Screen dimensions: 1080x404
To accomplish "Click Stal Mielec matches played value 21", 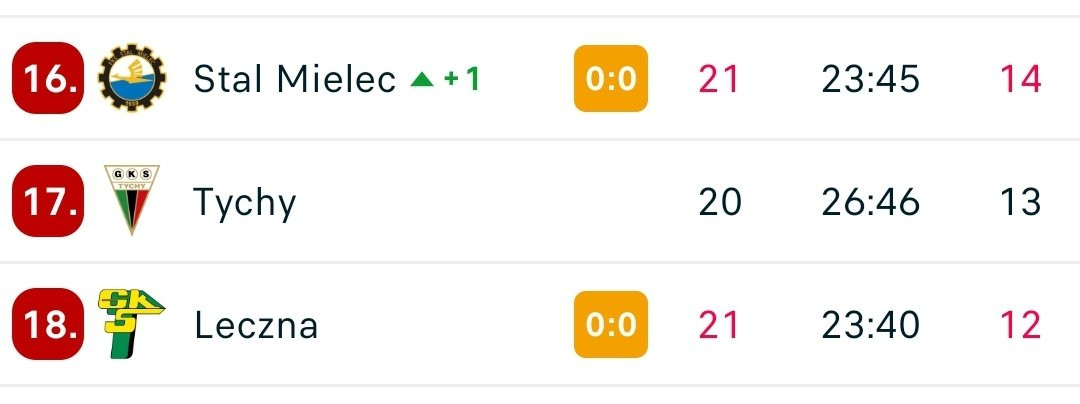I will click(x=718, y=78).
